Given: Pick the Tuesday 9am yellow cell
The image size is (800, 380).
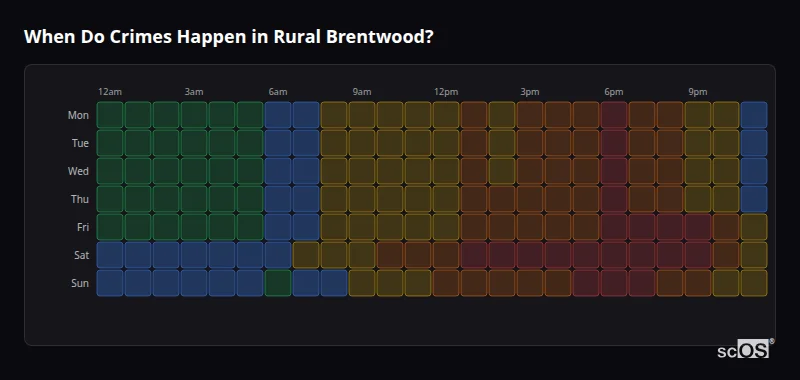Looking at the screenshot, I should click(362, 143).
